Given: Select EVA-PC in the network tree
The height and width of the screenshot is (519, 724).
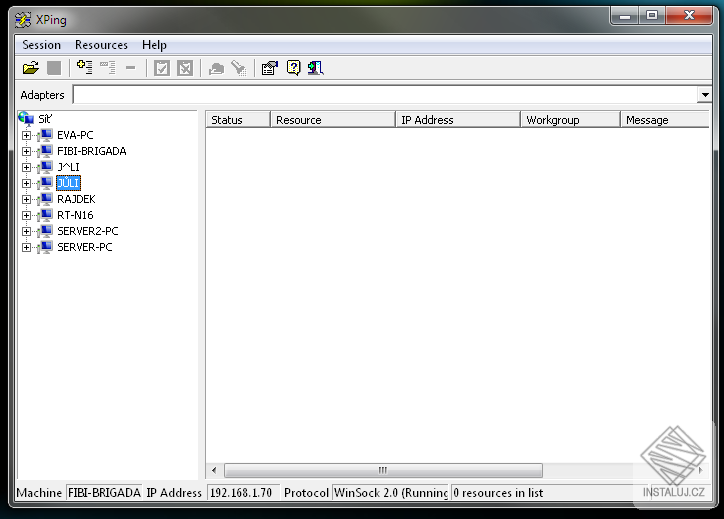Looking at the screenshot, I should point(75,135).
